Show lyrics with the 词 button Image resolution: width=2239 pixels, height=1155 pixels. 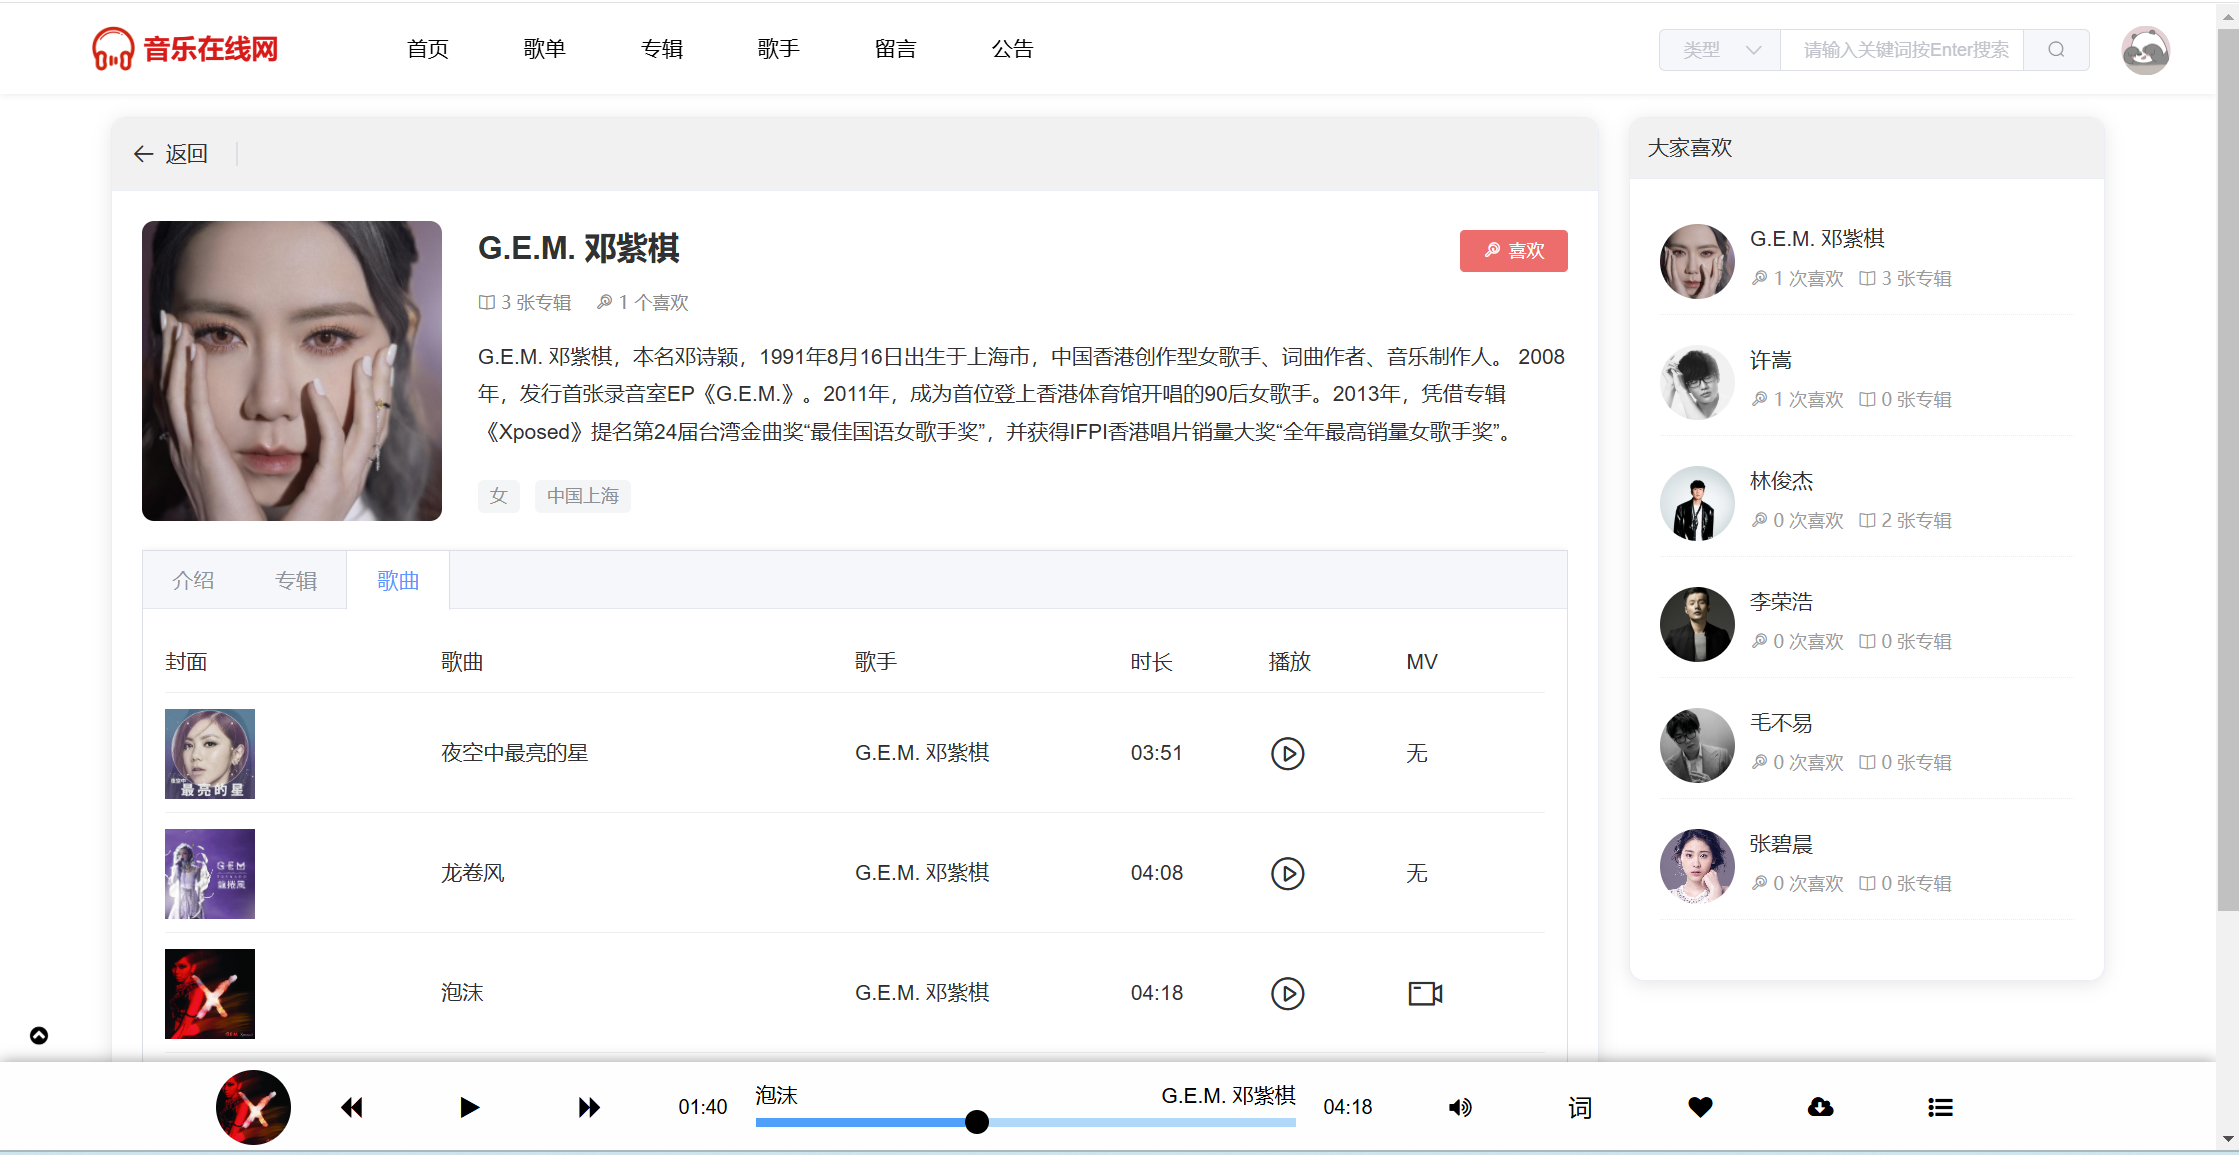(1580, 1107)
